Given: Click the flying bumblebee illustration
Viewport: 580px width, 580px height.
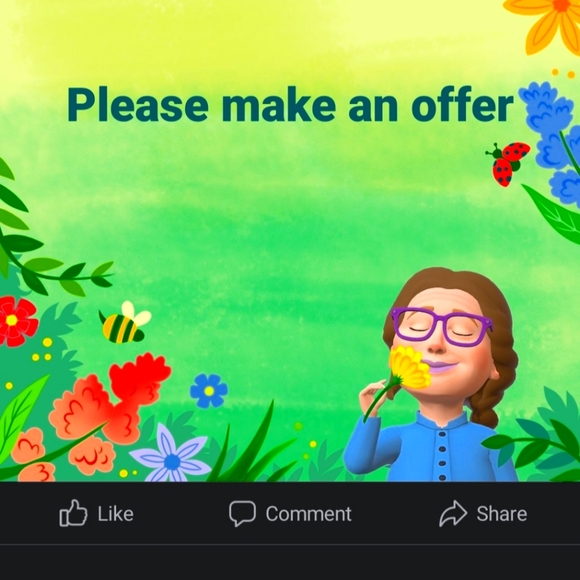Looking at the screenshot, I should 125,323.
